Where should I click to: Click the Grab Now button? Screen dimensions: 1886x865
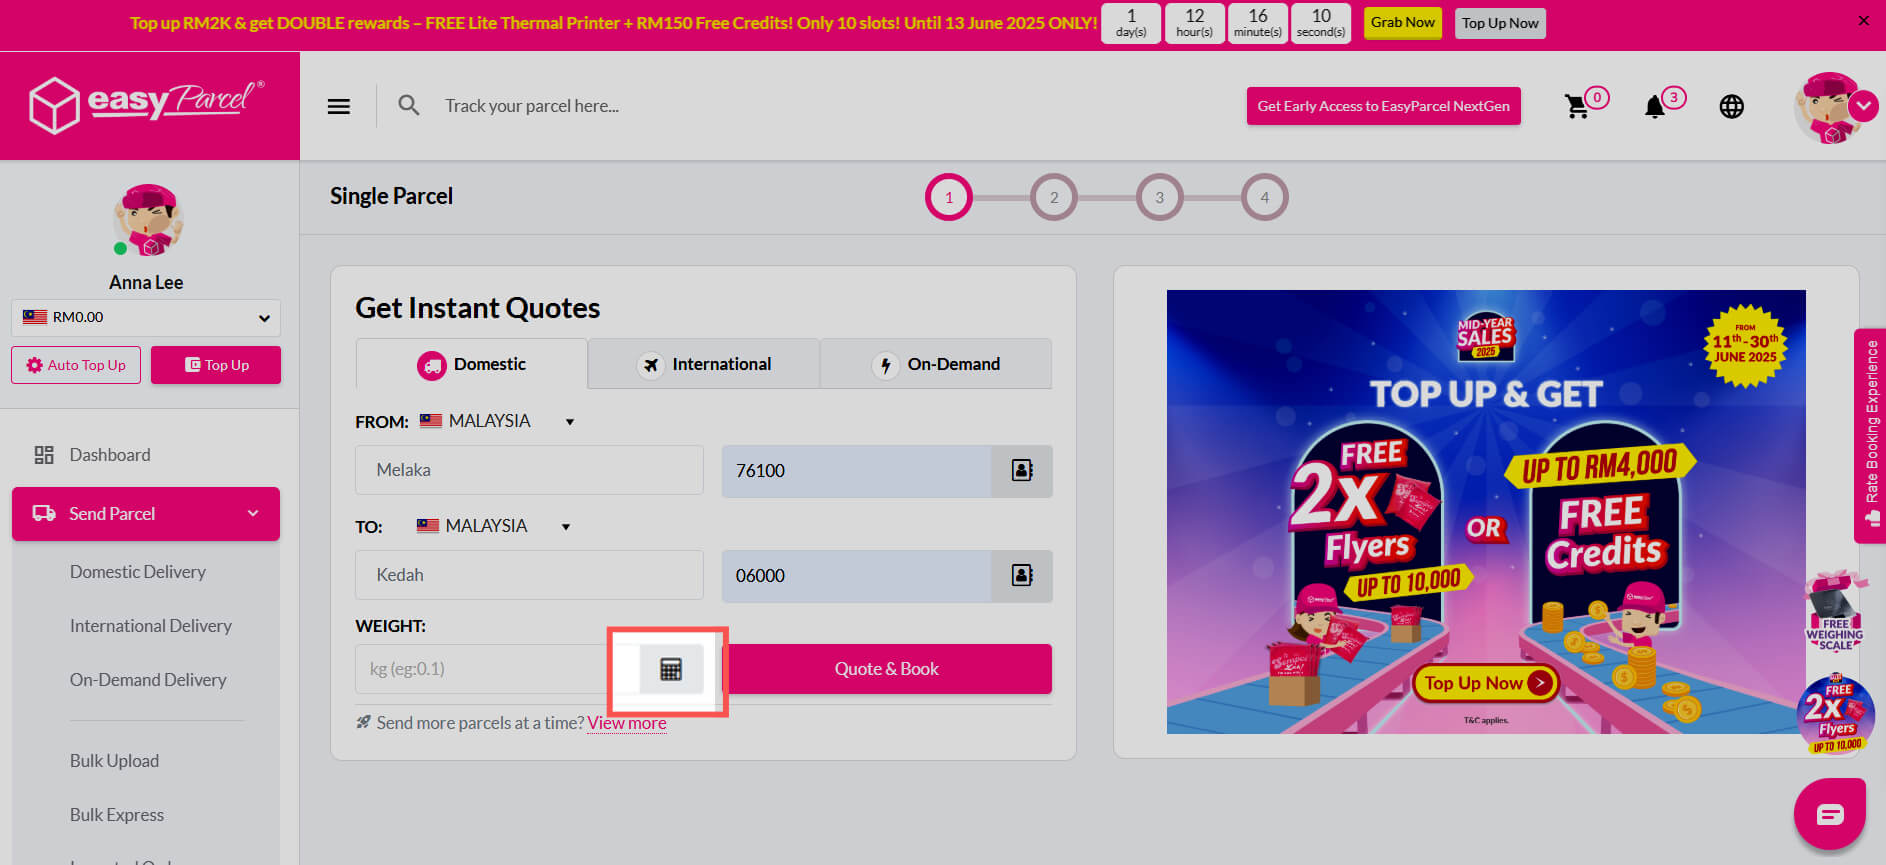coord(1403,22)
